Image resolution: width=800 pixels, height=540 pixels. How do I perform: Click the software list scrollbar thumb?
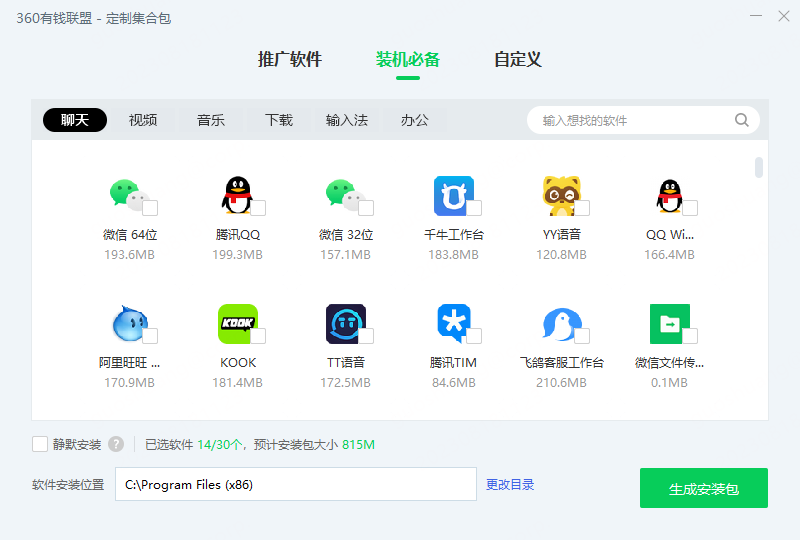759,167
